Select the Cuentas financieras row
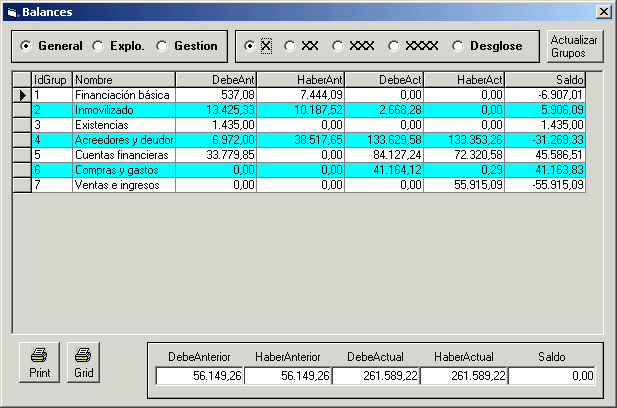 coord(123,155)
